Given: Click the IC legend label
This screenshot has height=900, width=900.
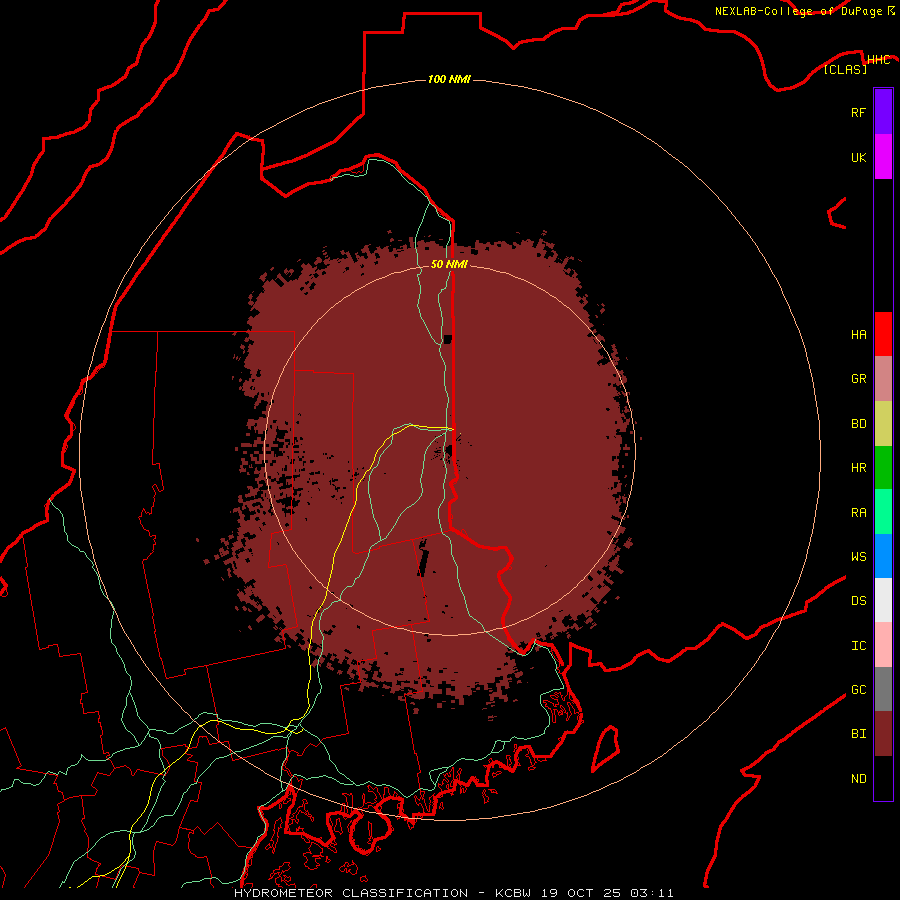Looking at the screenshot, I should [x=858, y=646].
